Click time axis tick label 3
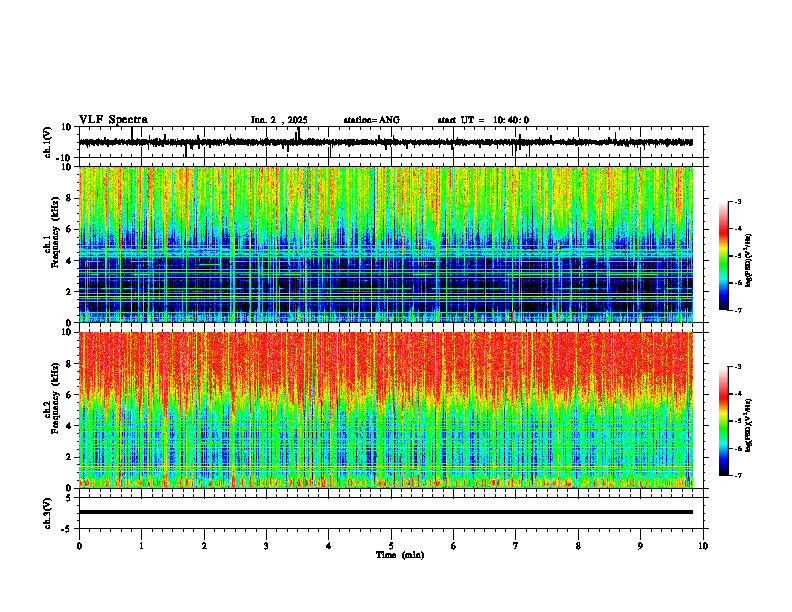This screenshot has height=612, width=792. (266, 546)
